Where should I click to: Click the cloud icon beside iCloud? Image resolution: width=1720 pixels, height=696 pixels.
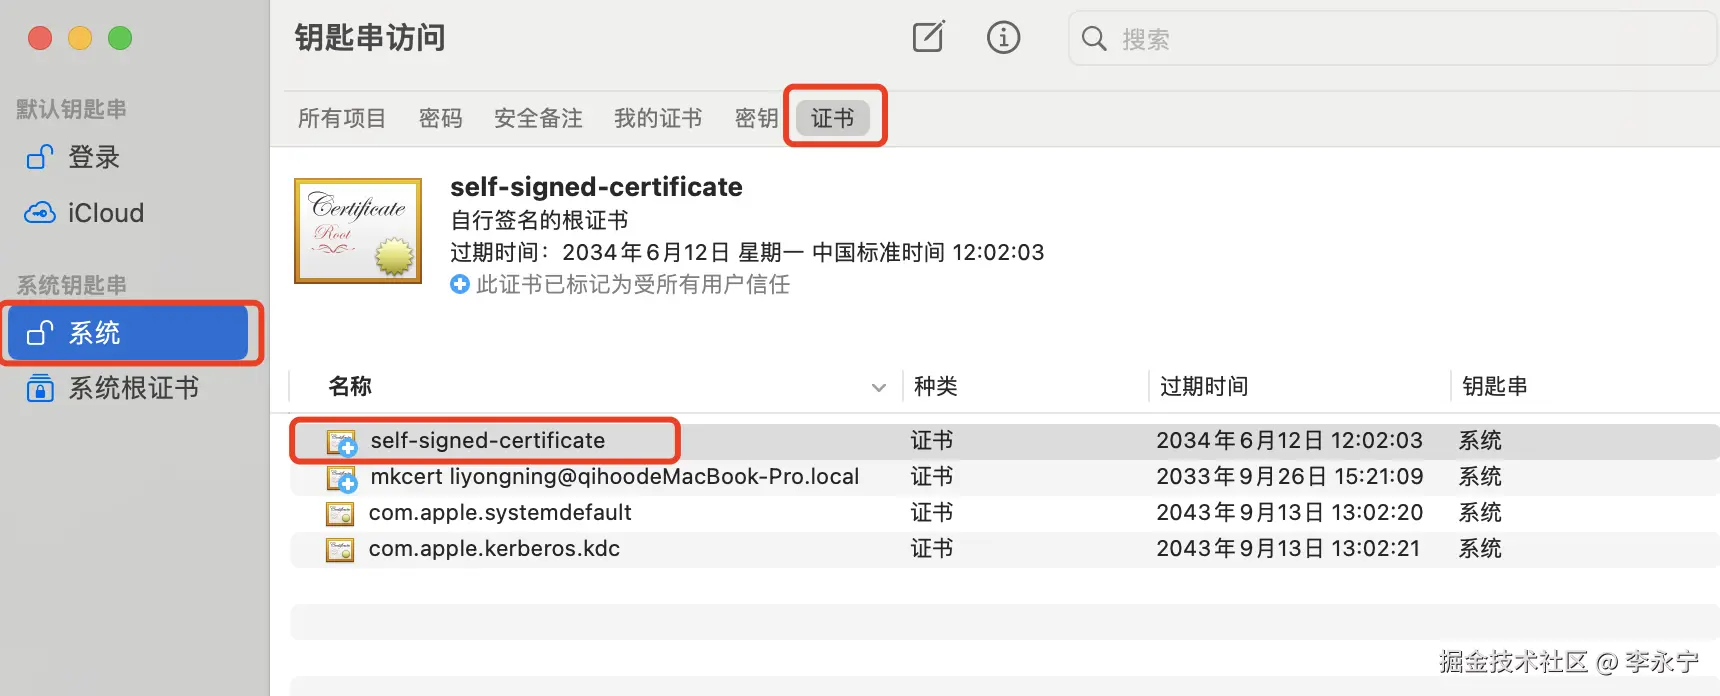click(x=40, y=213)
